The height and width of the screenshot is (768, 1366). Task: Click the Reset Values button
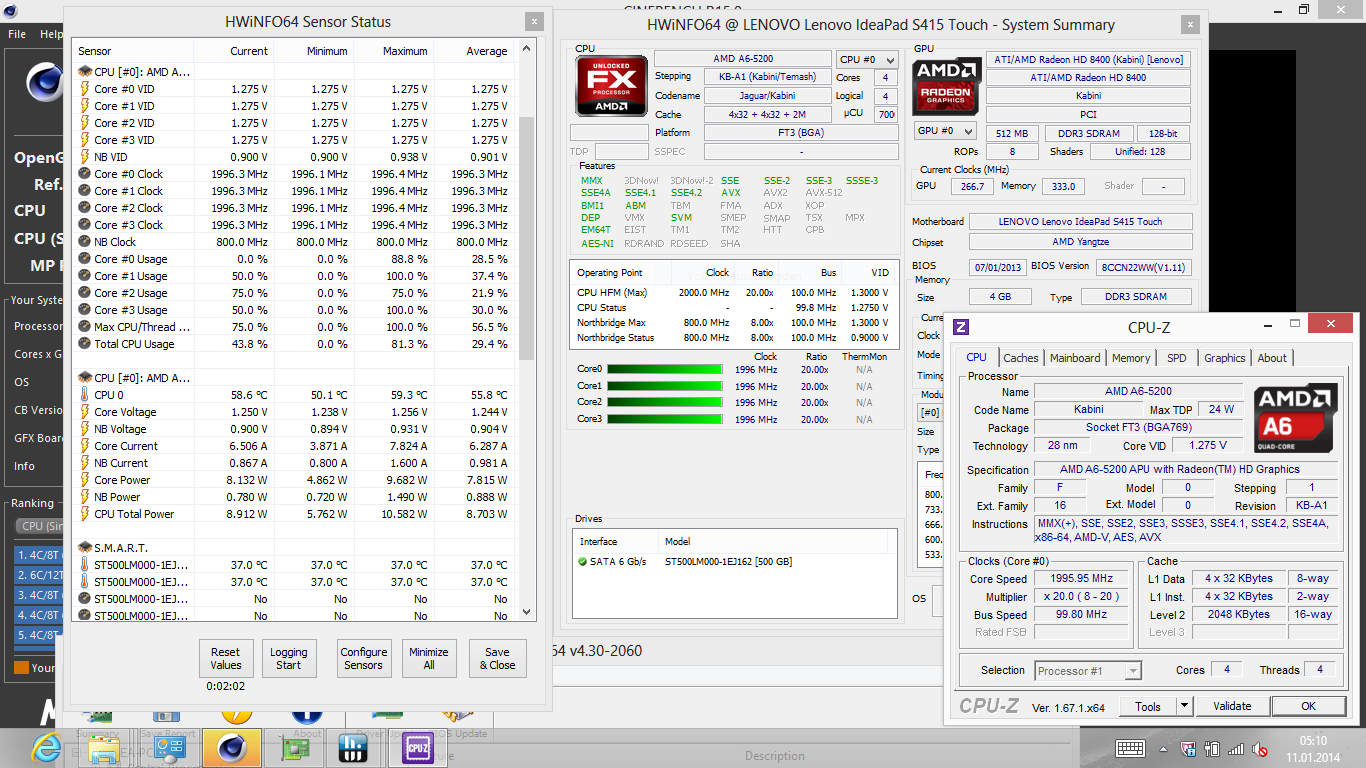pyautogui.click(x=226, y=658)
